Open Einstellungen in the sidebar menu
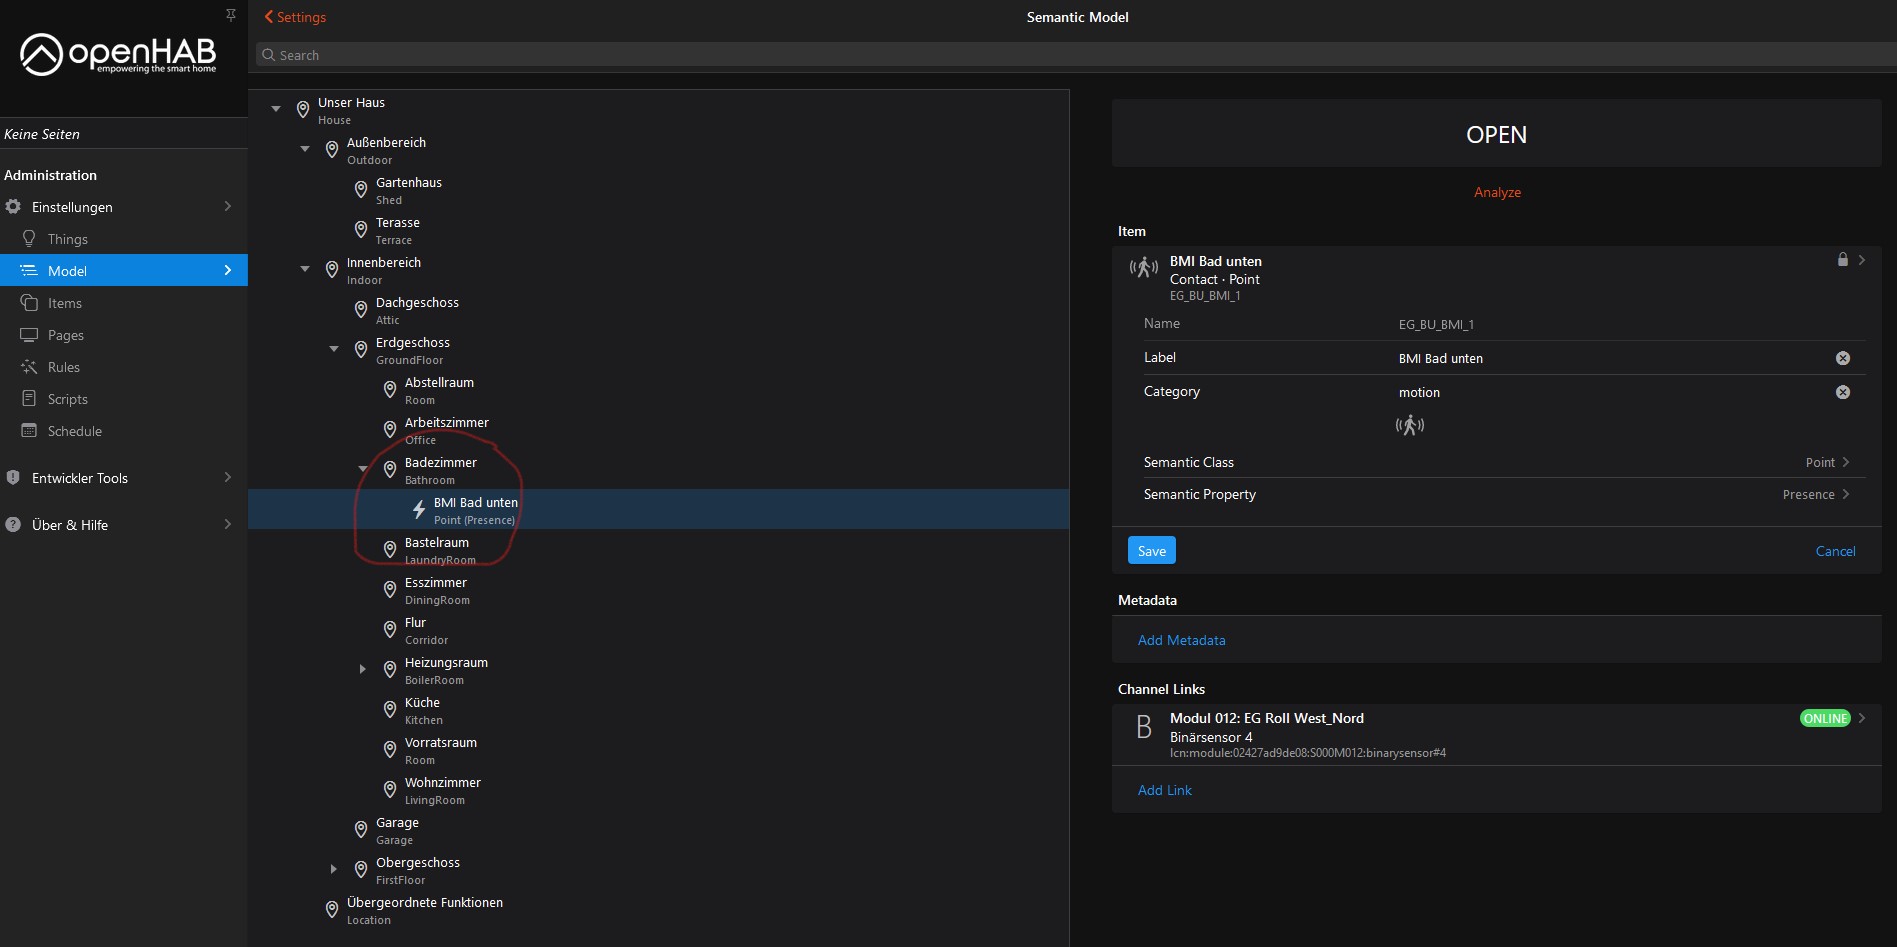 (x=124, y=207)
